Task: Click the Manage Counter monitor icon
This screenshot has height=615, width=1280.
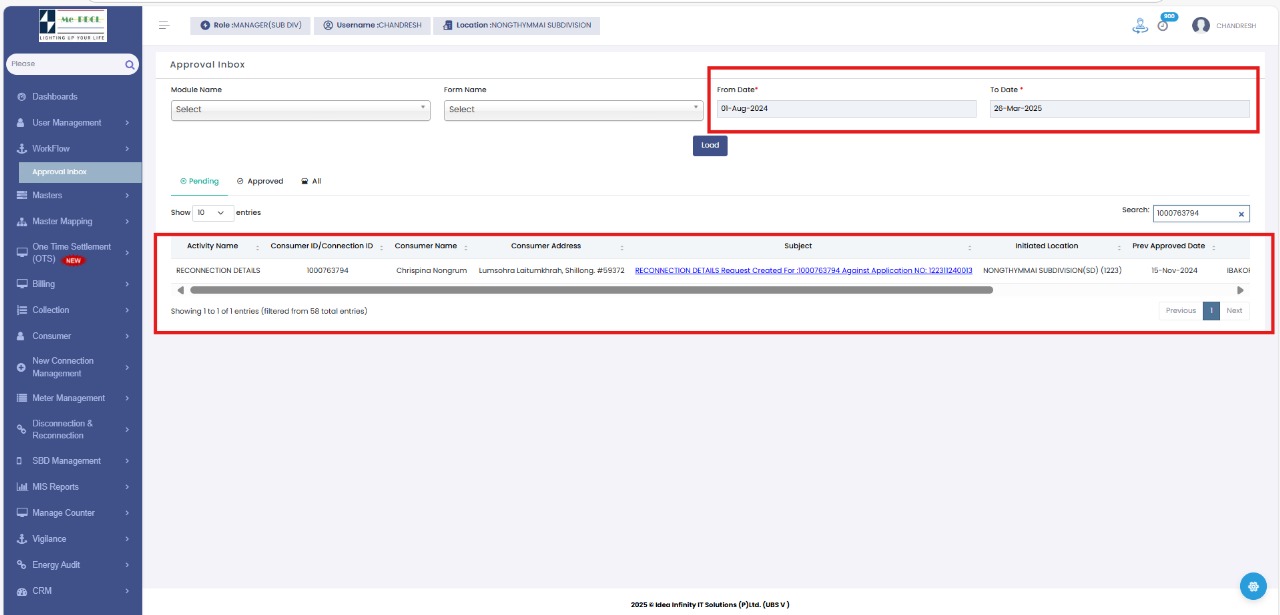Action: tap(21, 513)
